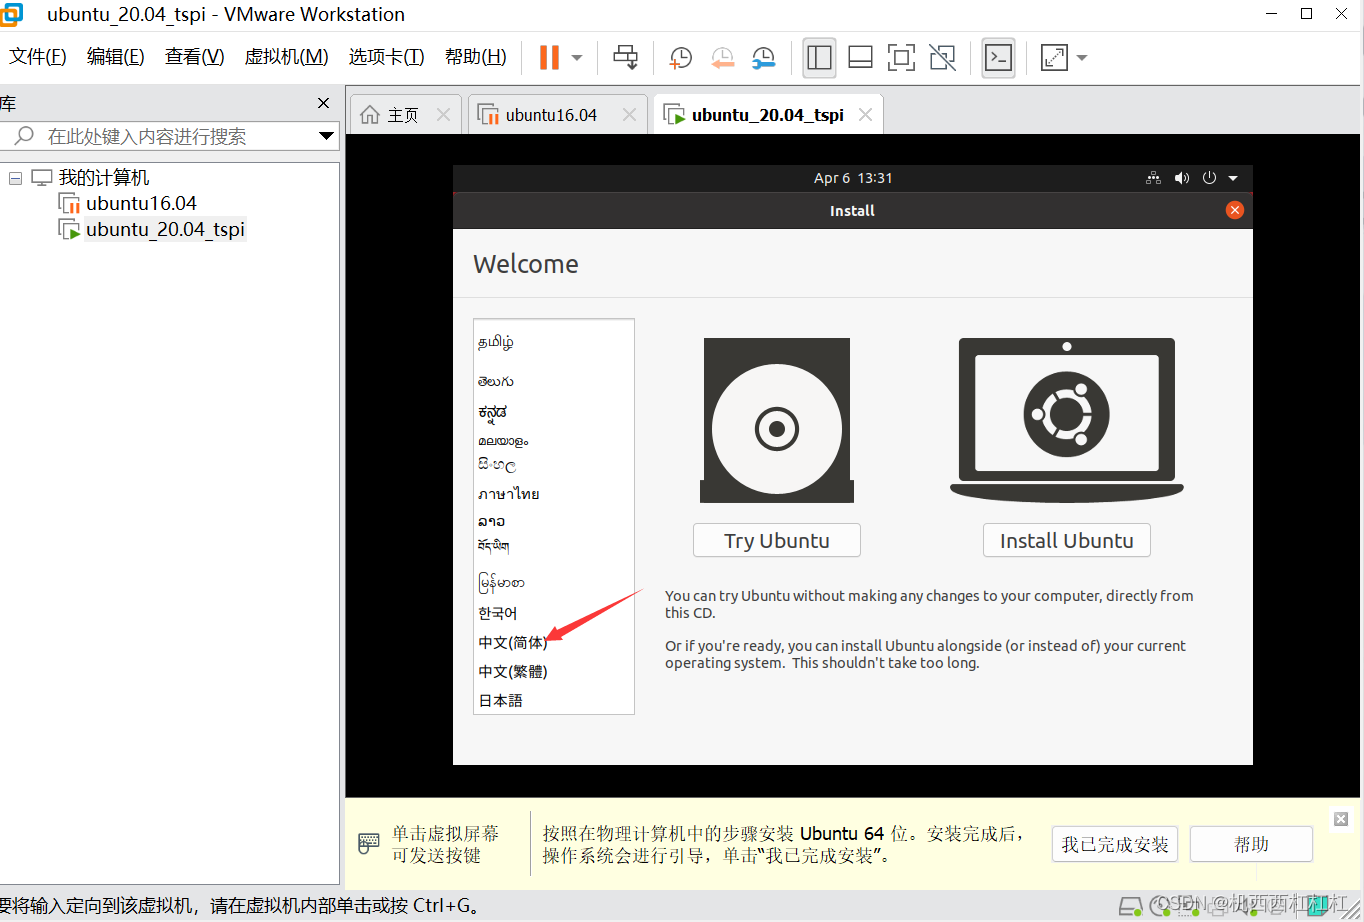Close the ubuntu_20.04_tspi tab
1364x922 pixels.
point(866,115)
